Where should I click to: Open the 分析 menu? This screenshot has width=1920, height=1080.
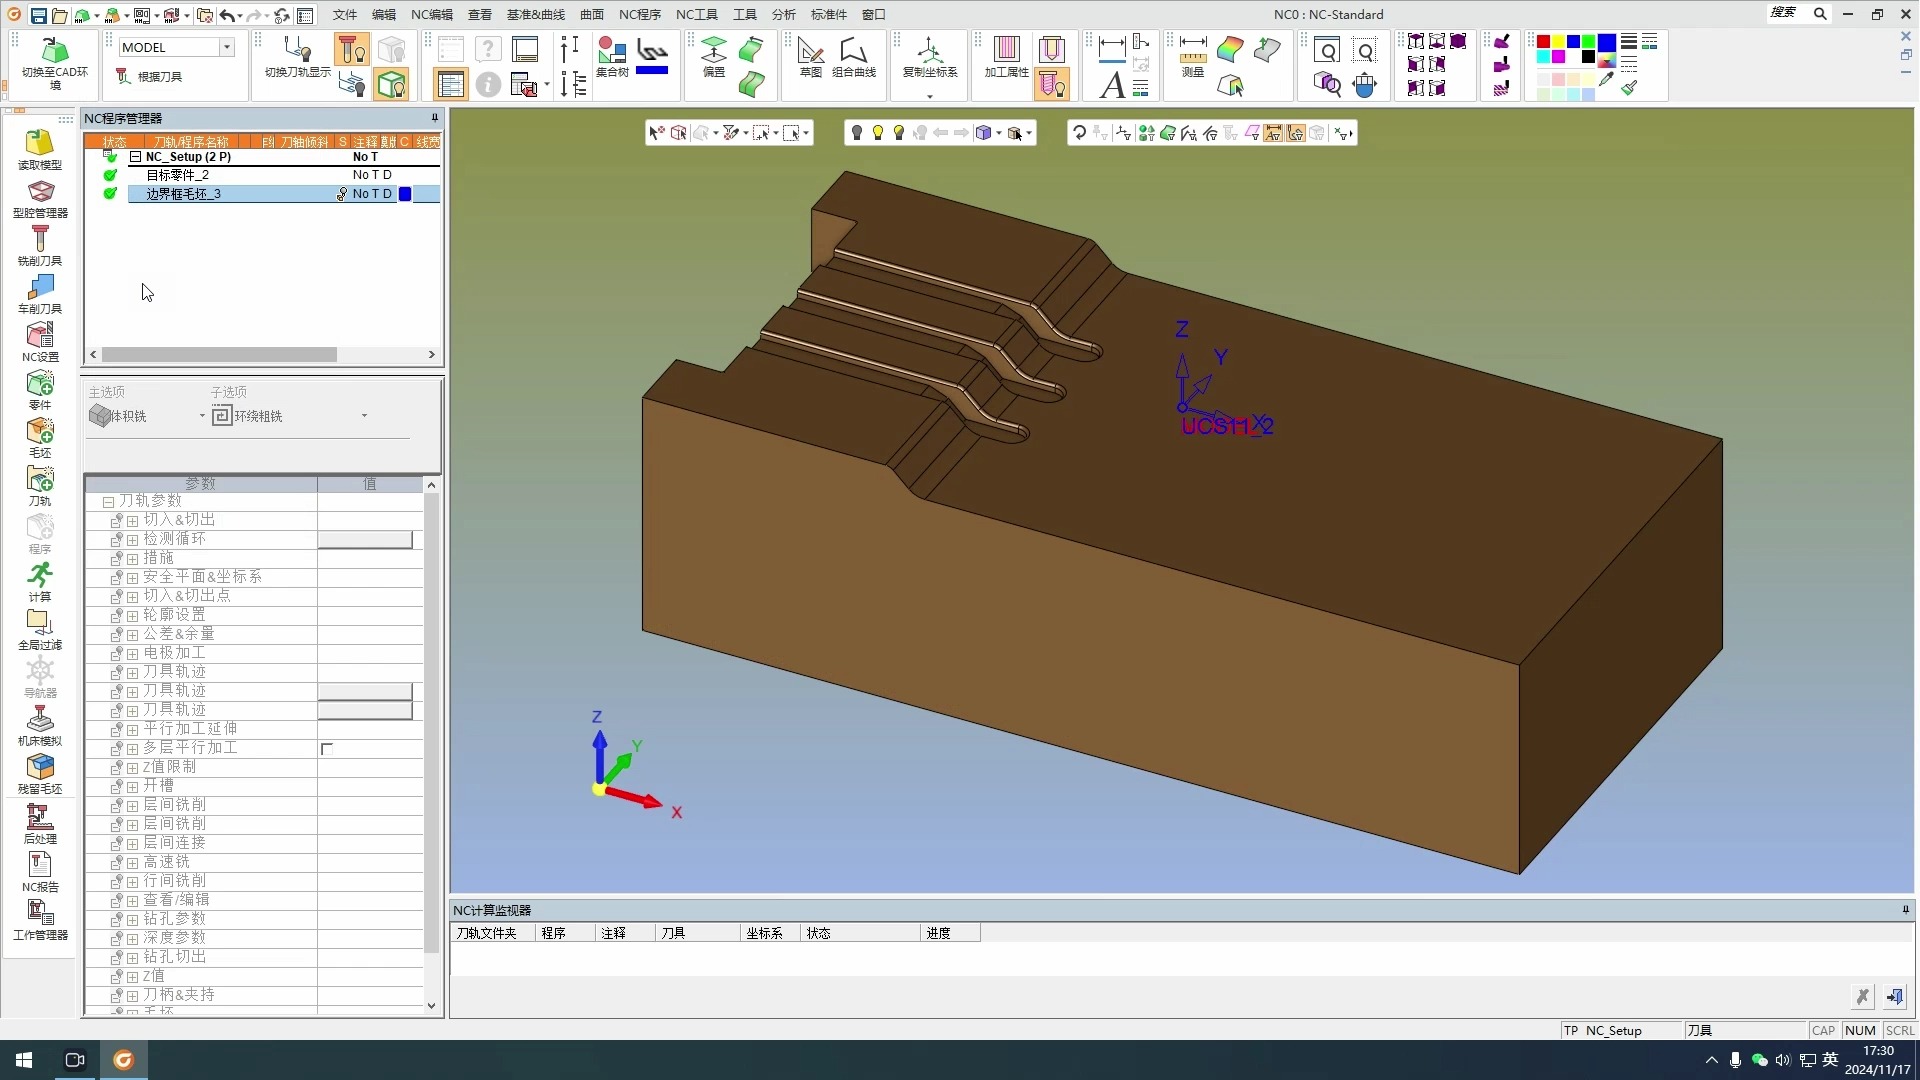783,14
